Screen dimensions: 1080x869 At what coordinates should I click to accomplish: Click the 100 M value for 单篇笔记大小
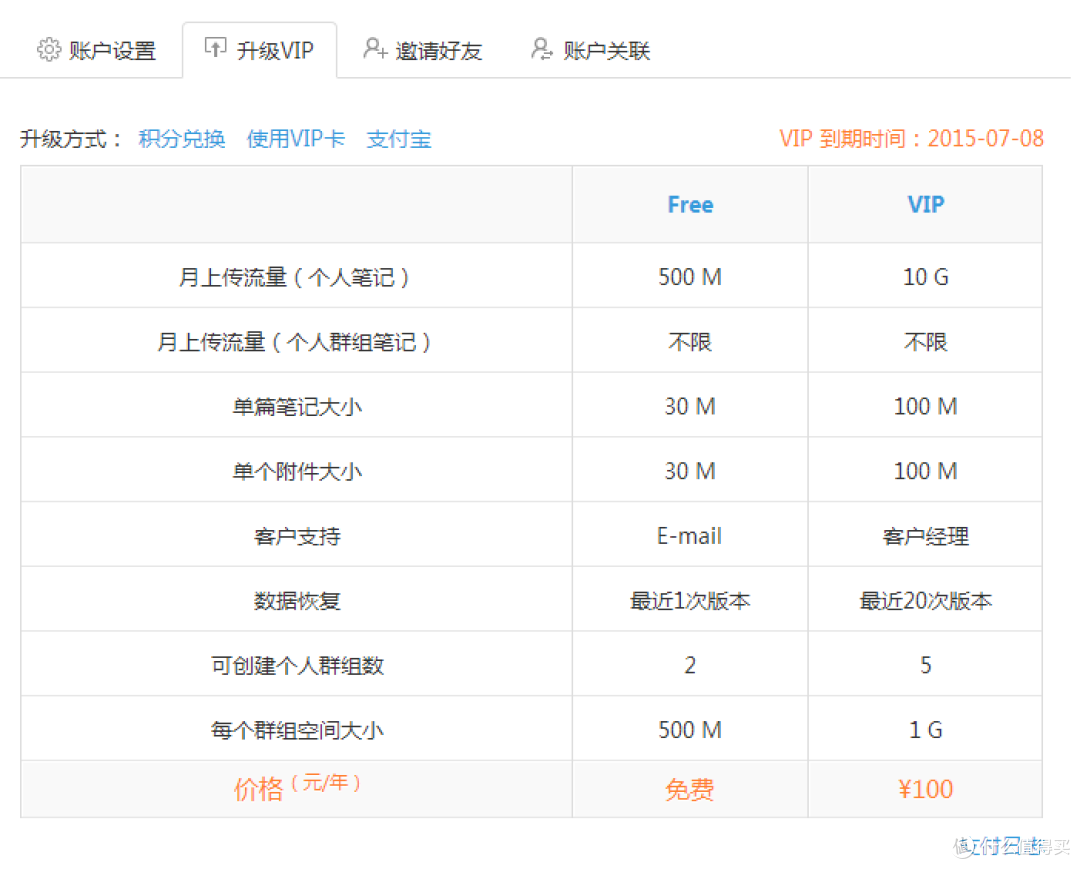926,406
